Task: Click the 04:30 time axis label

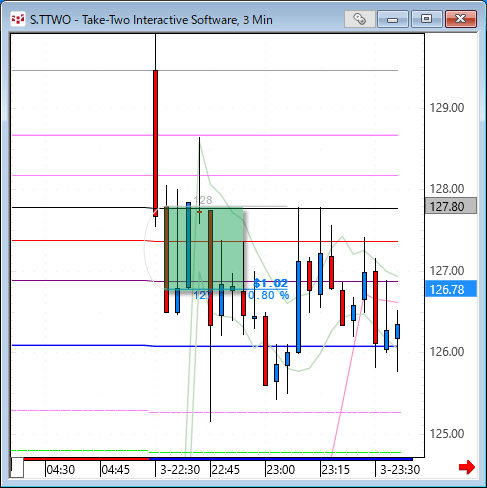Action: (61, 470)
